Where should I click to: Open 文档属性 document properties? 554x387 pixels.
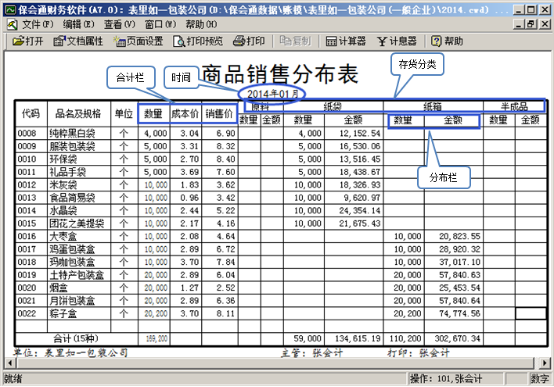click(78, 41)
